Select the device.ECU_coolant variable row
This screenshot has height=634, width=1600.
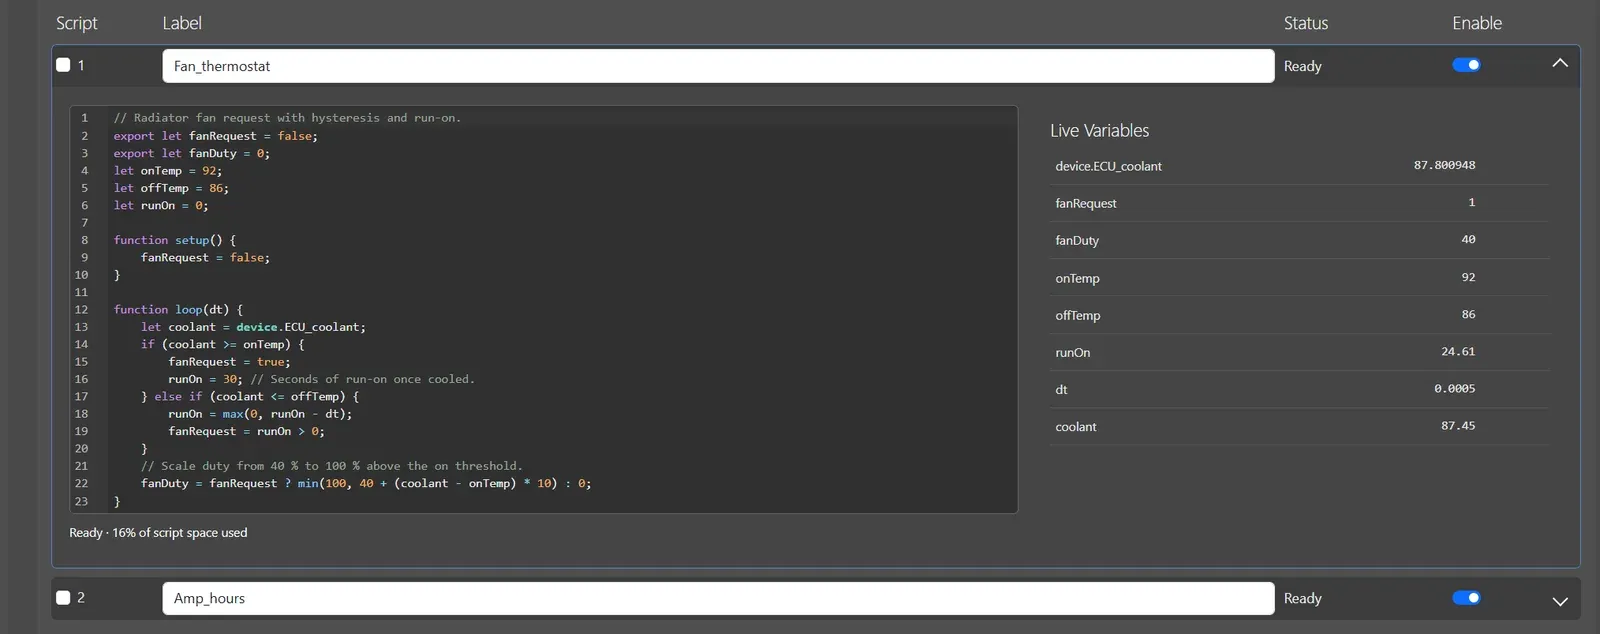pos(1299,166)
